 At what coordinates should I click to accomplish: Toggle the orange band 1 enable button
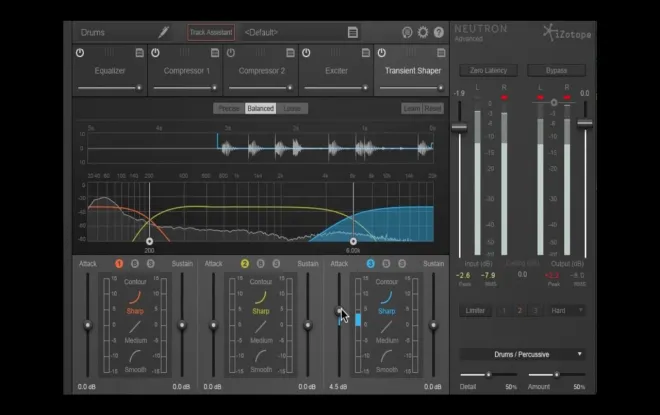tap(119, 263)
